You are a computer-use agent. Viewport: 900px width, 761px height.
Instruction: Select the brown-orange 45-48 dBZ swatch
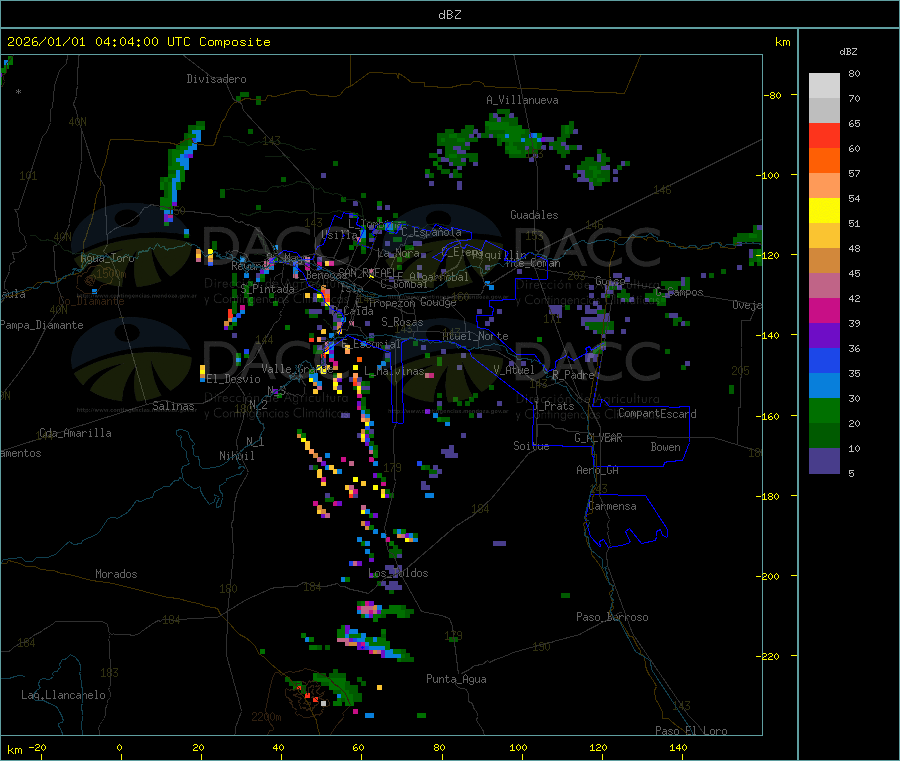tap(824, 261)
